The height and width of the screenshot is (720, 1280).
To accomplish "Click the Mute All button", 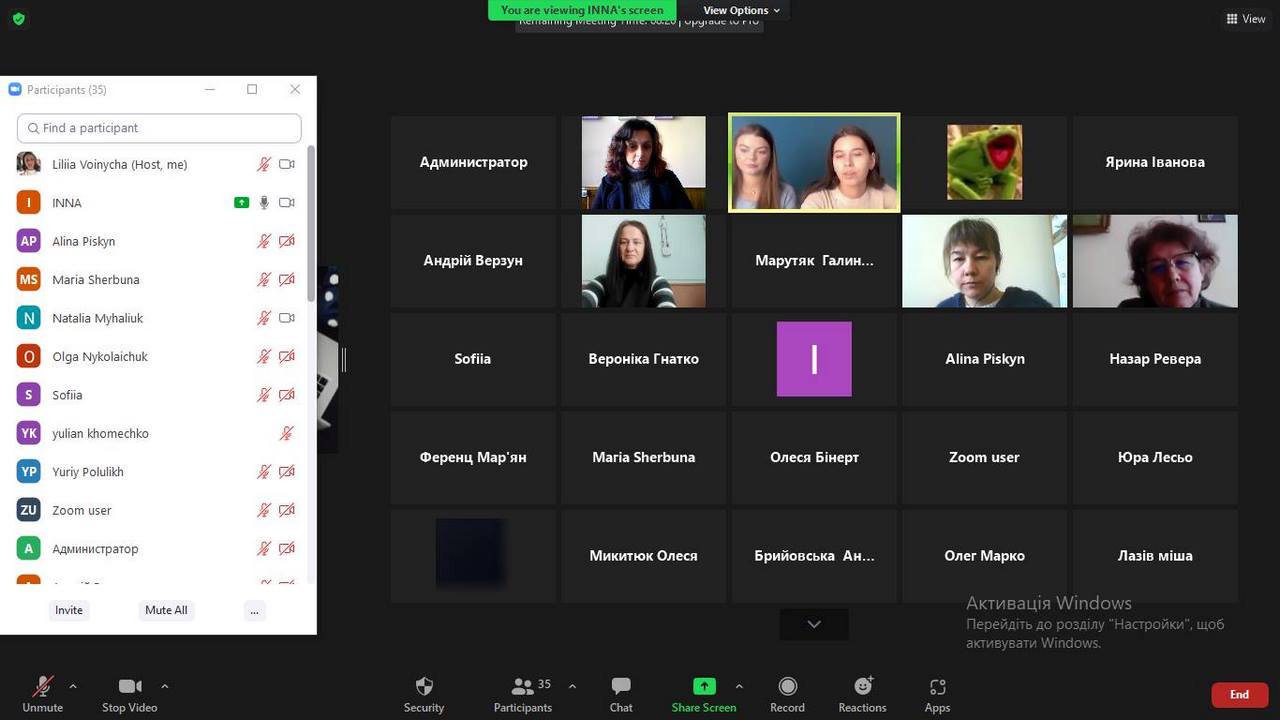I will point(166,610).
